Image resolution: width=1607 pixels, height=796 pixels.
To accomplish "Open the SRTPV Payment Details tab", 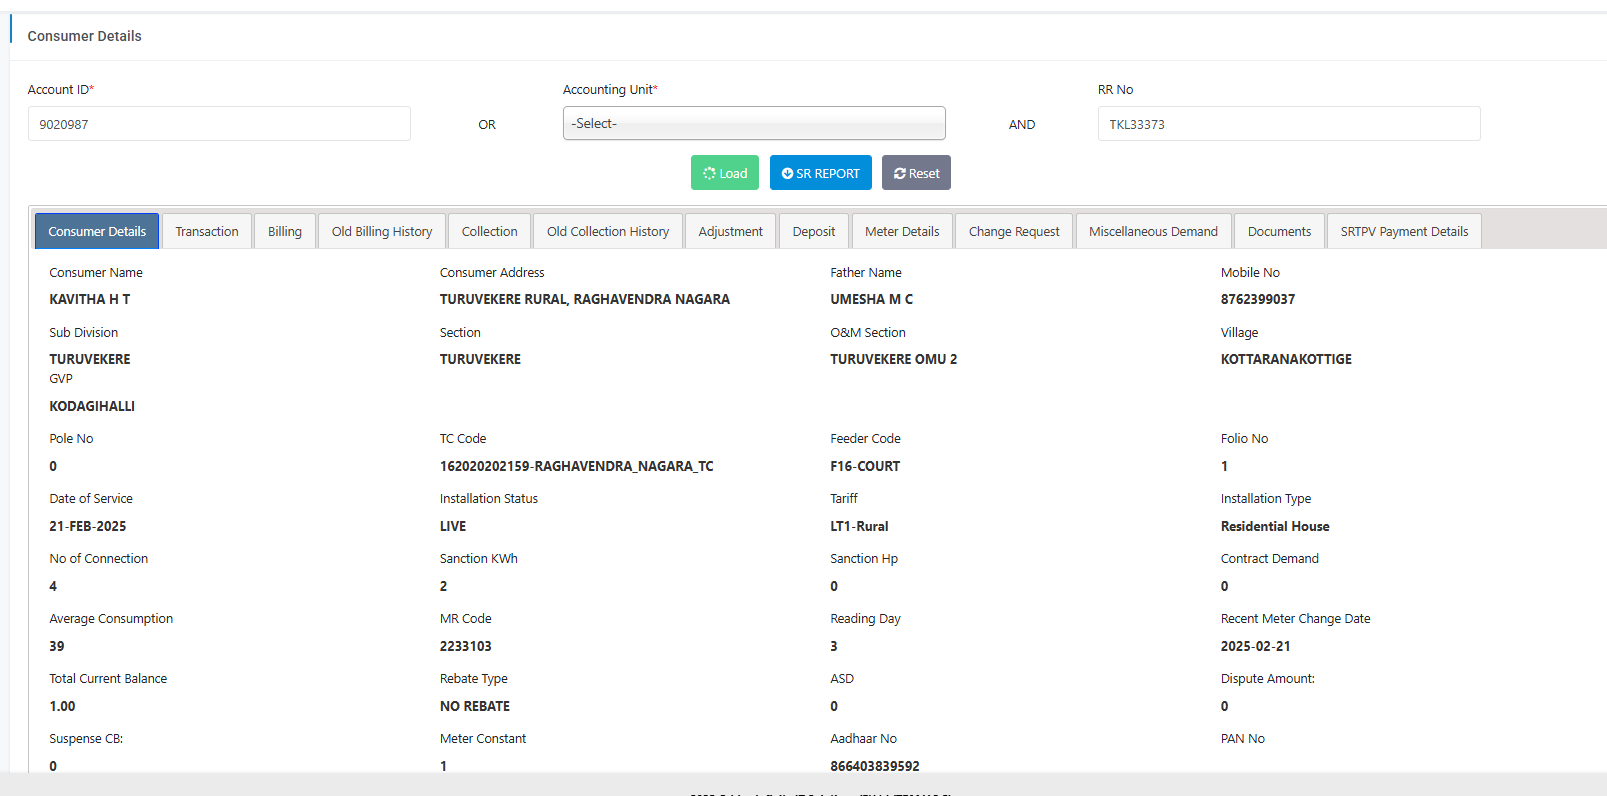I will 1404,231.
